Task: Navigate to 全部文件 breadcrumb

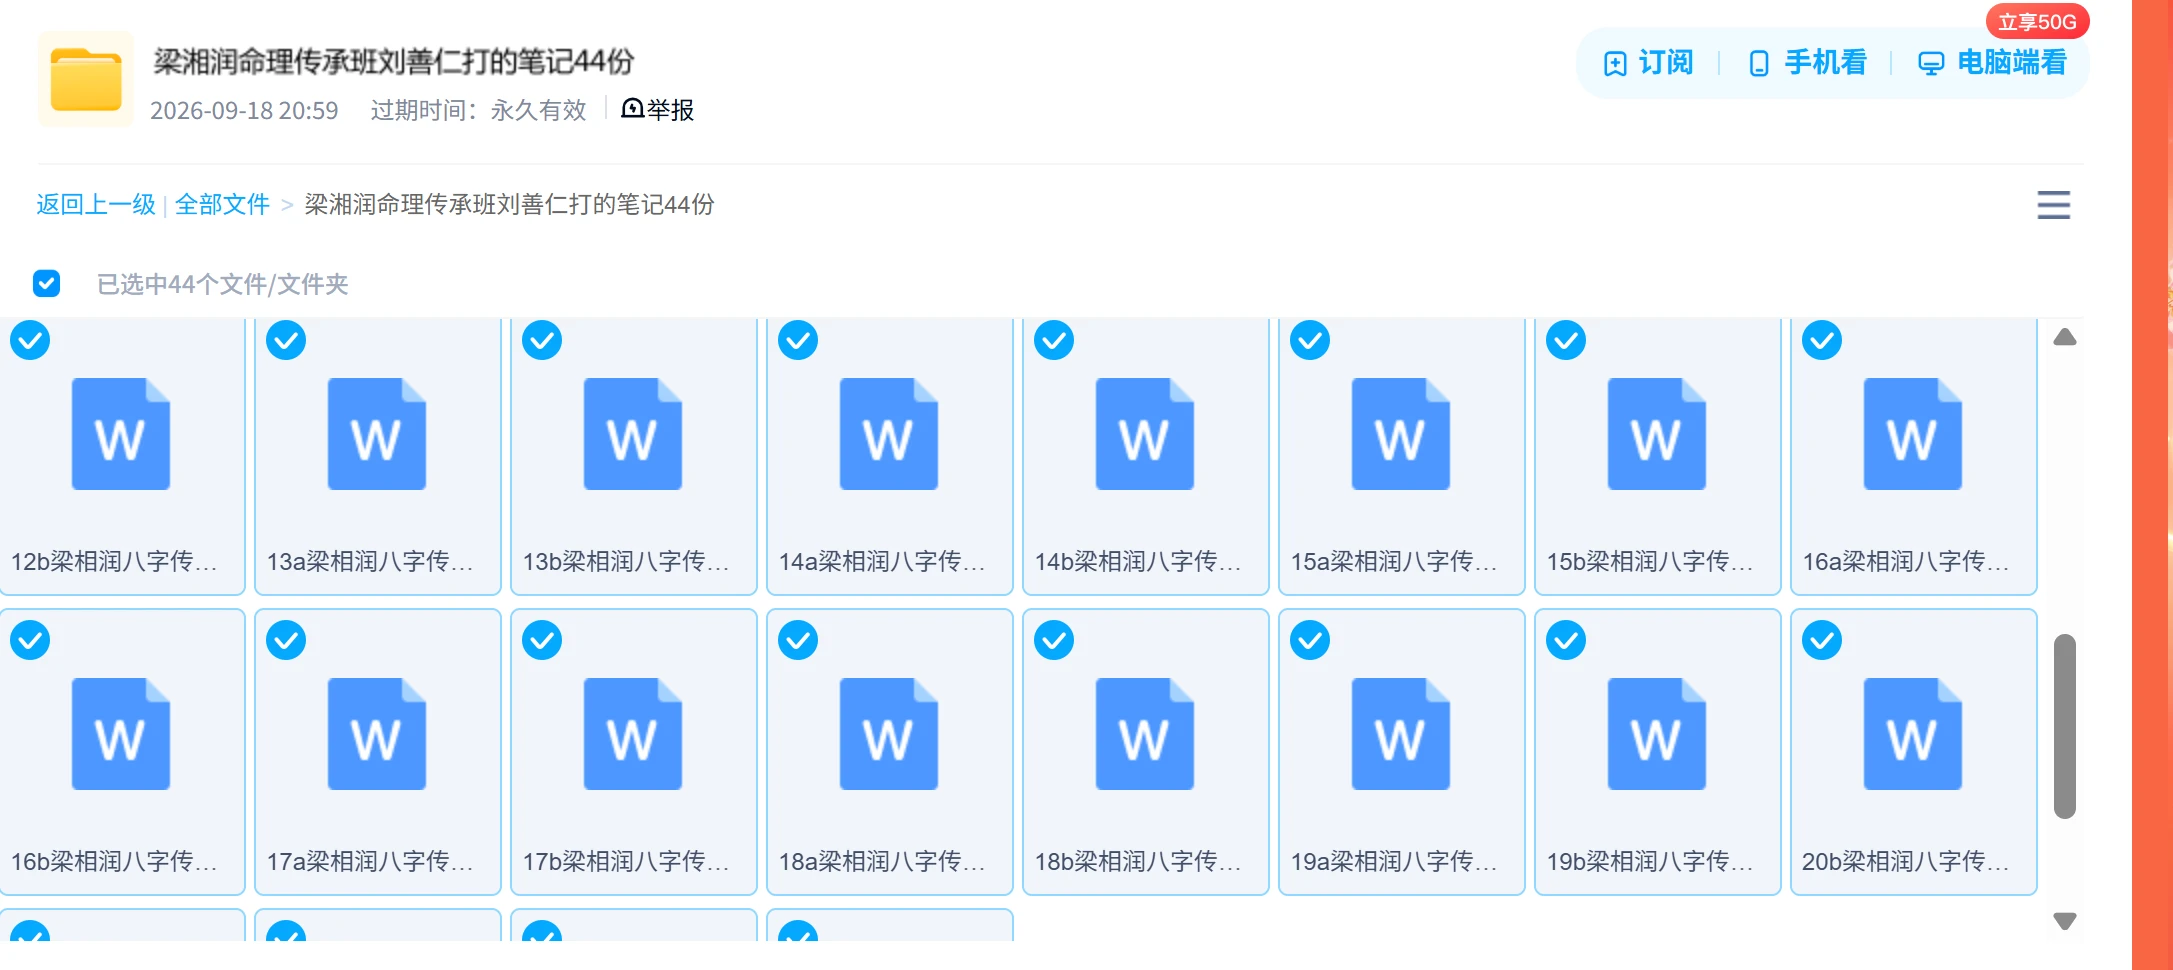Action: coord(222,205)
